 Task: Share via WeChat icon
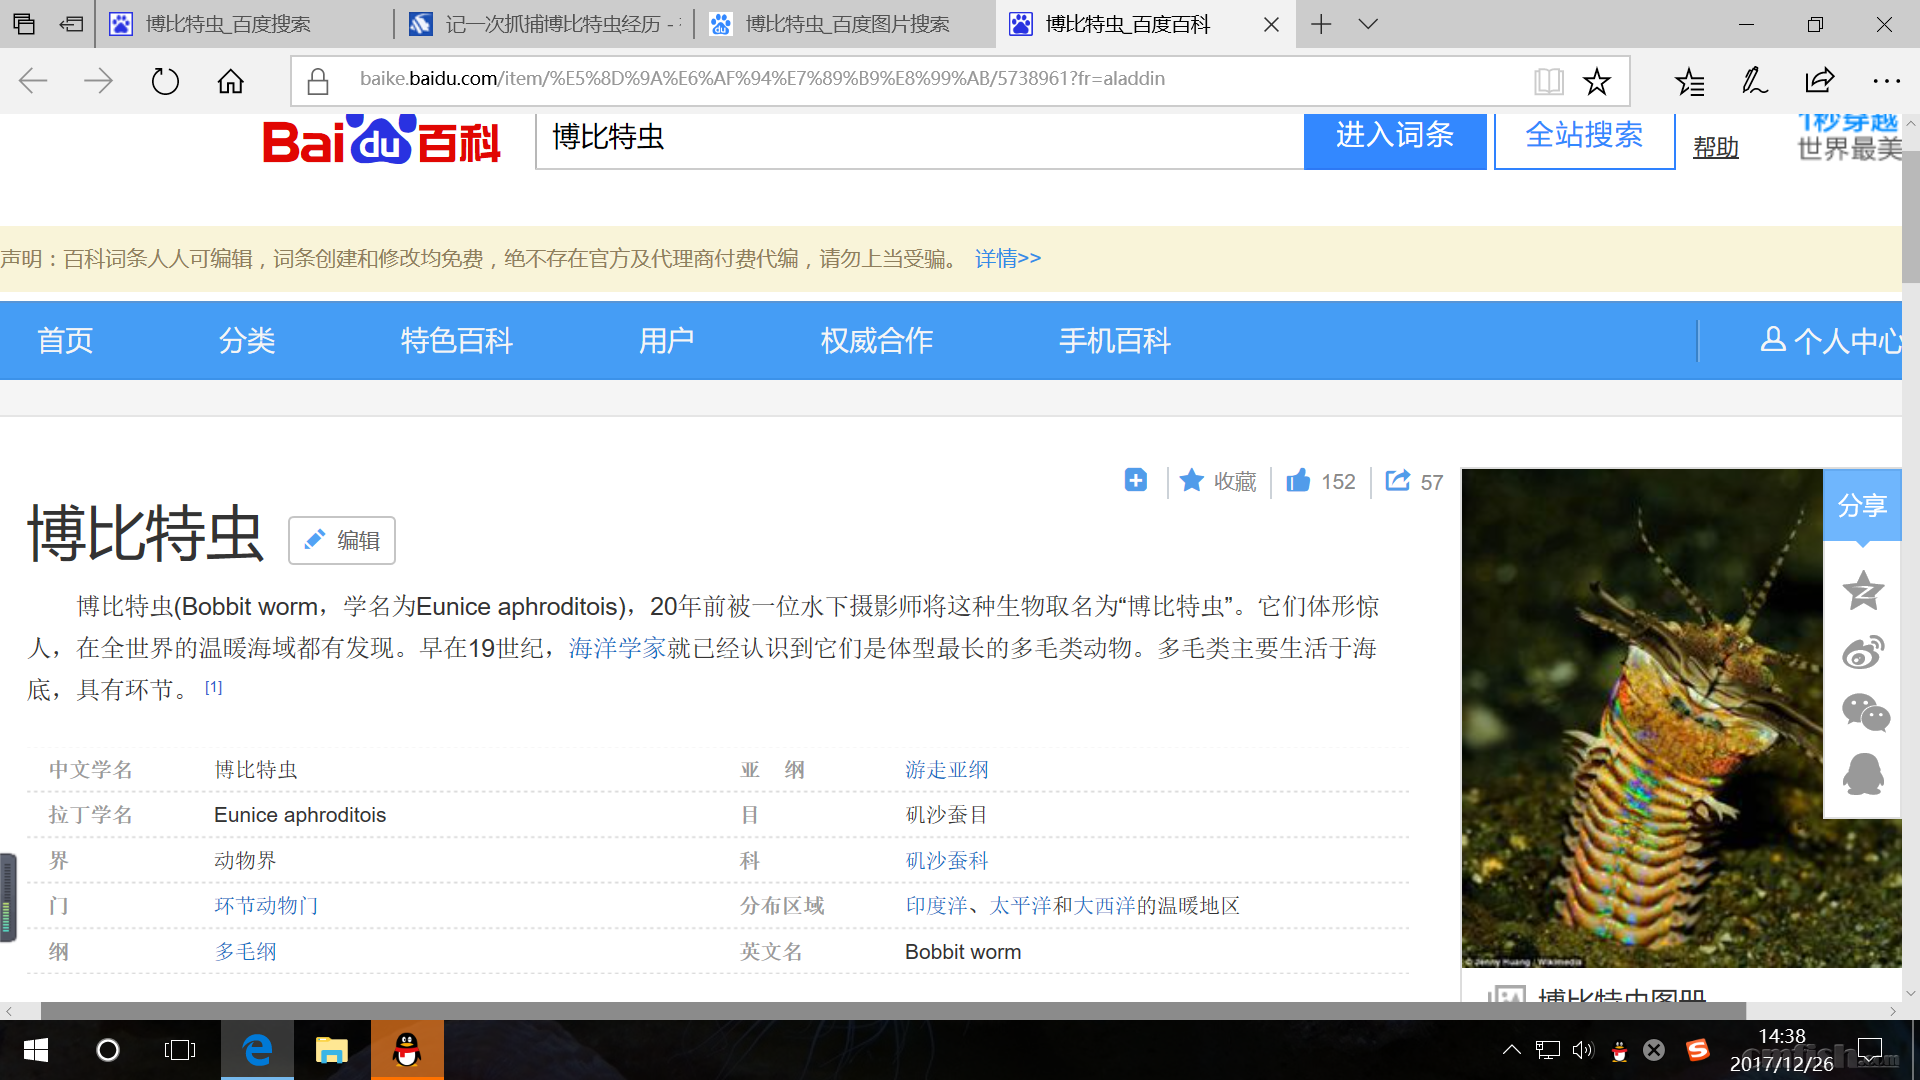point(1865,713)
